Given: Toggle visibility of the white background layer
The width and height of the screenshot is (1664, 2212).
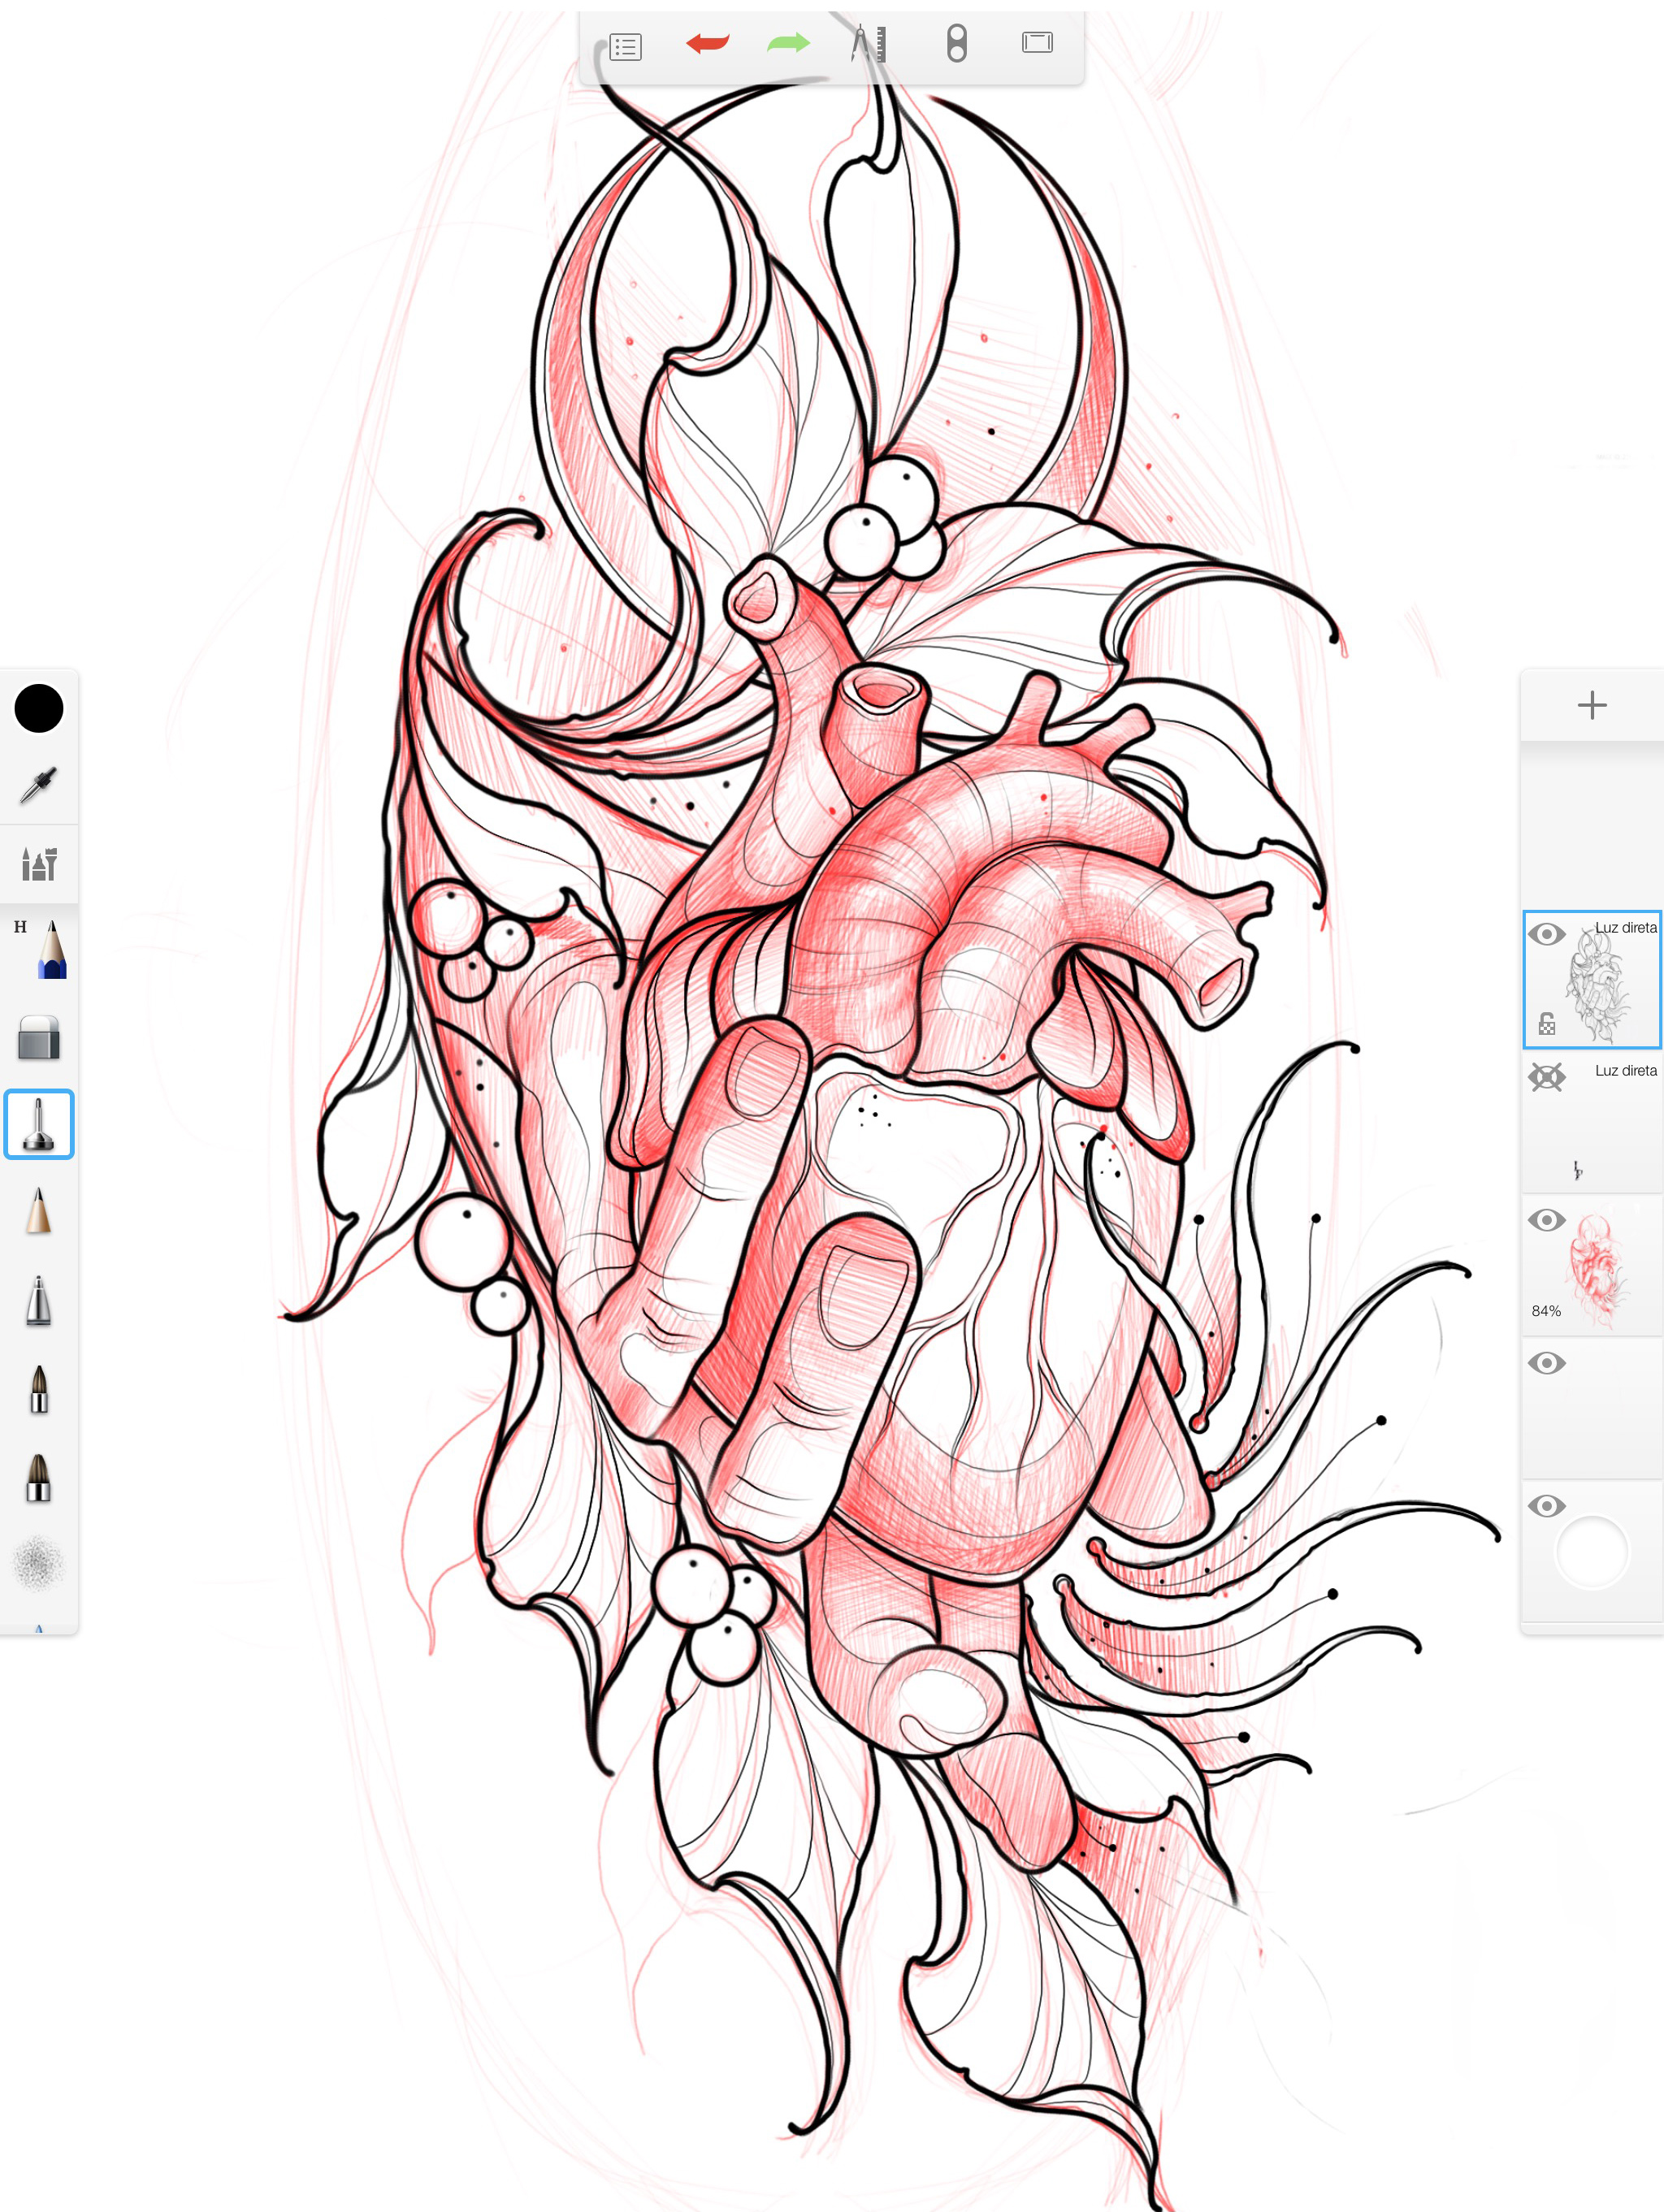Looking at the screenshot, I should 1546,1506.
